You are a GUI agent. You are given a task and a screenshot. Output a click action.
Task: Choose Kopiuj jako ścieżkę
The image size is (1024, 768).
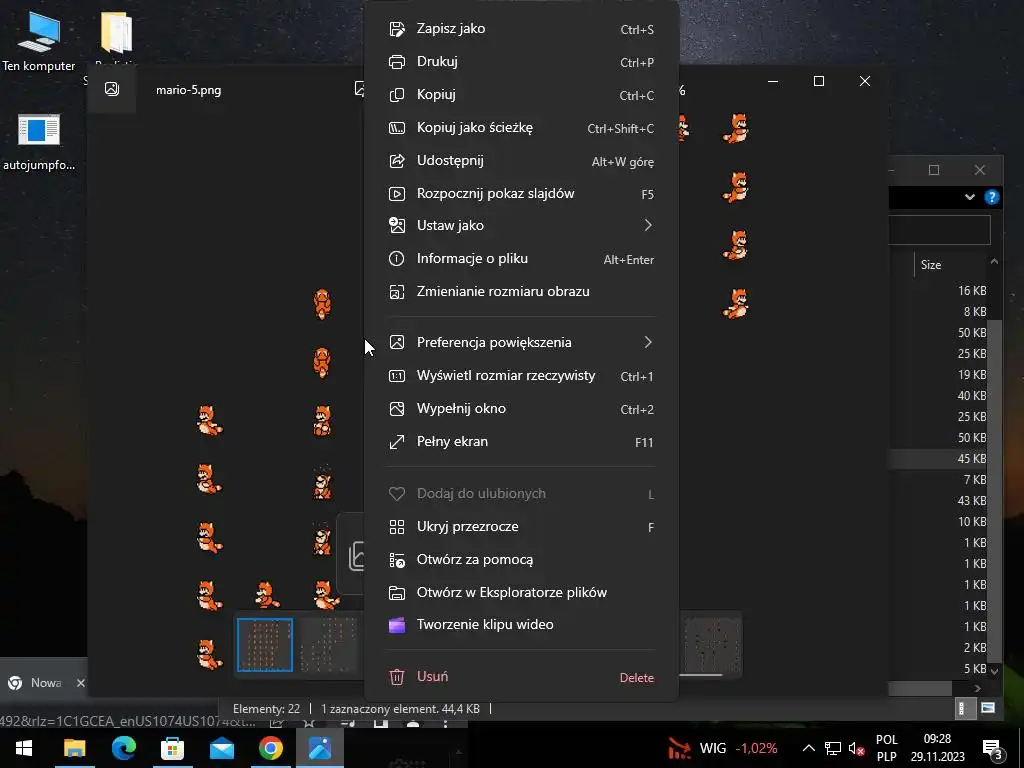point(521,128)
